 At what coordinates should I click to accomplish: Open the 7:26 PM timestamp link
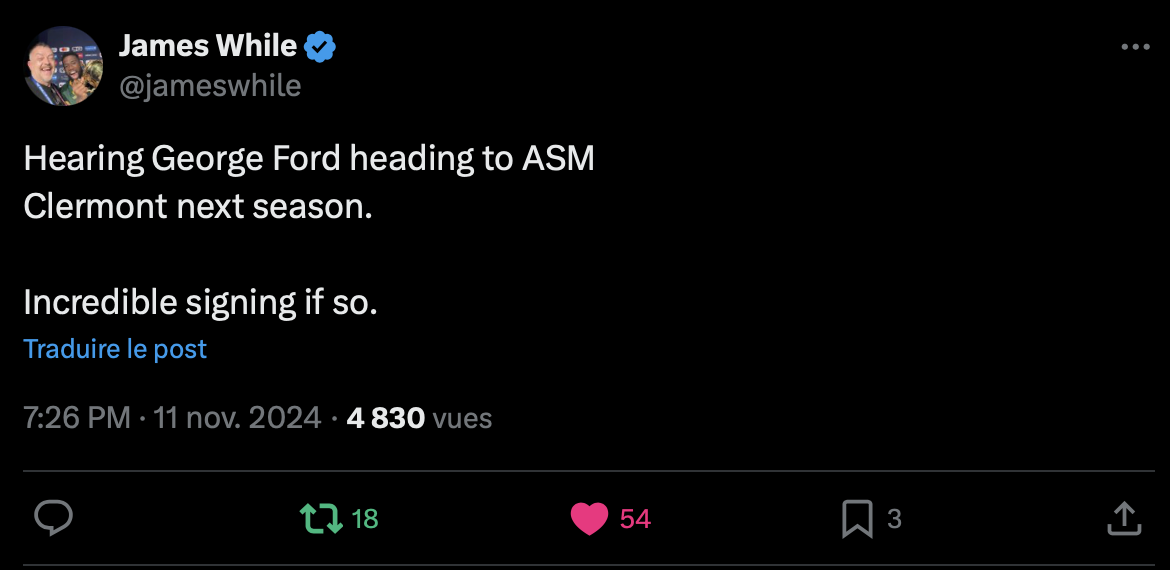tap(76, 417)
